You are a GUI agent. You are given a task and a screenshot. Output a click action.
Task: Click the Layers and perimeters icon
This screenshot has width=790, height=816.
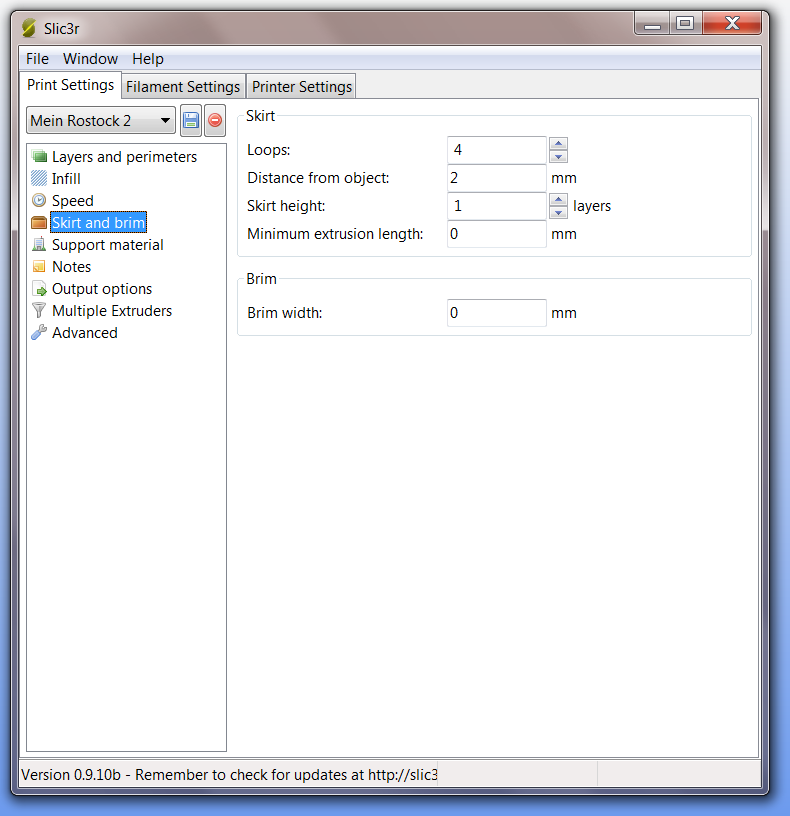39,156
